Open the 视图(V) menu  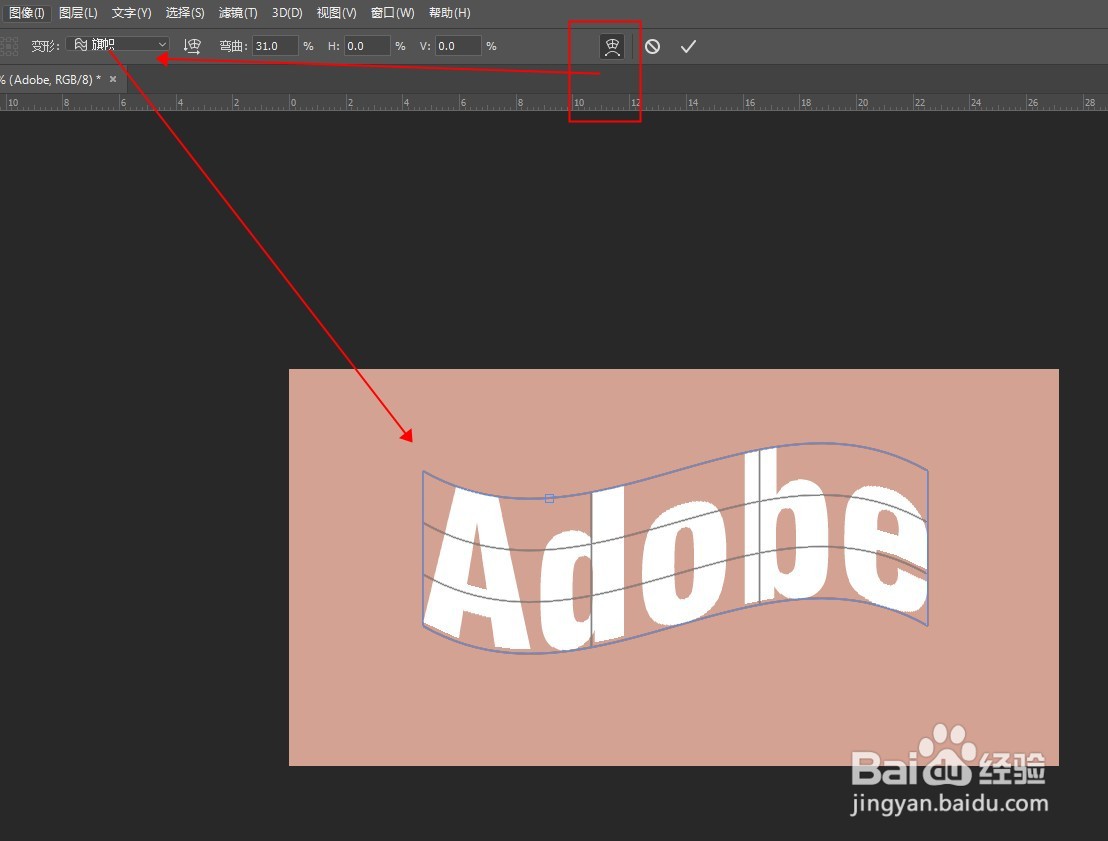pos(336,13)
